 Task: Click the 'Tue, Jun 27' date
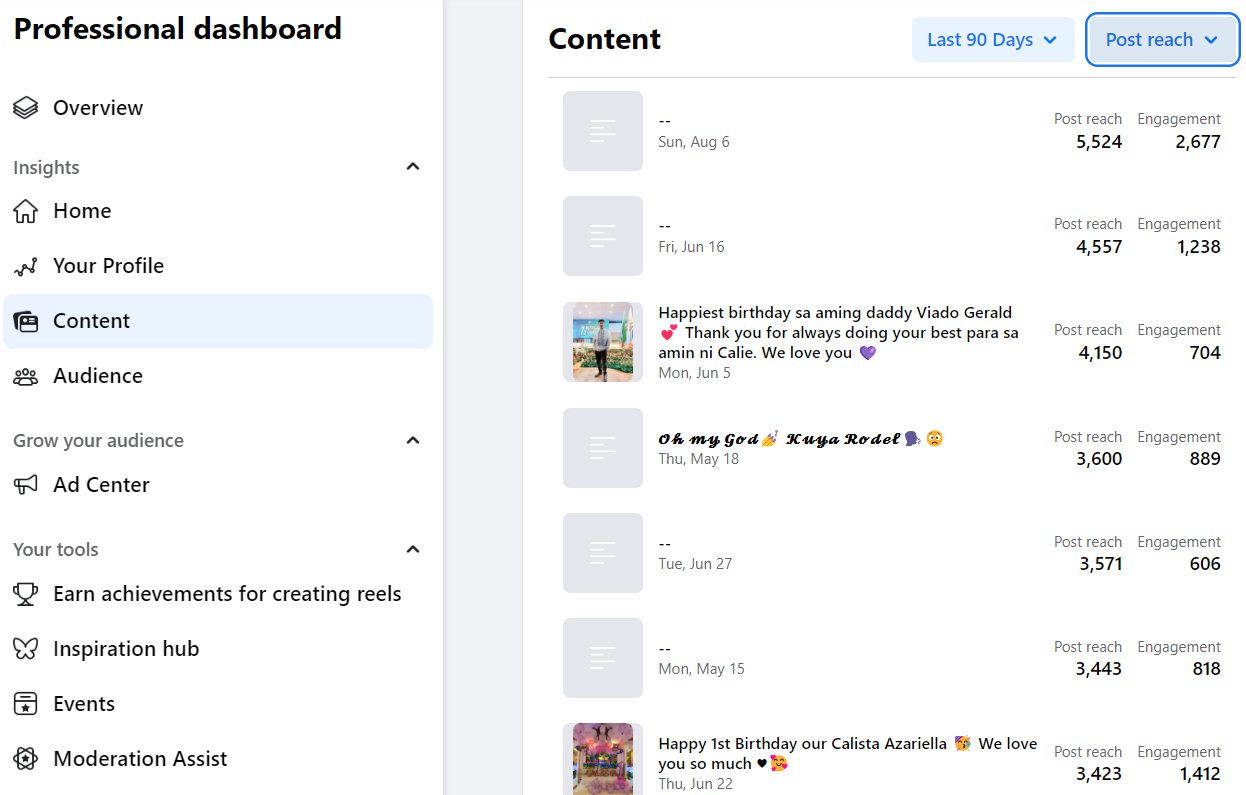(695, 564)
